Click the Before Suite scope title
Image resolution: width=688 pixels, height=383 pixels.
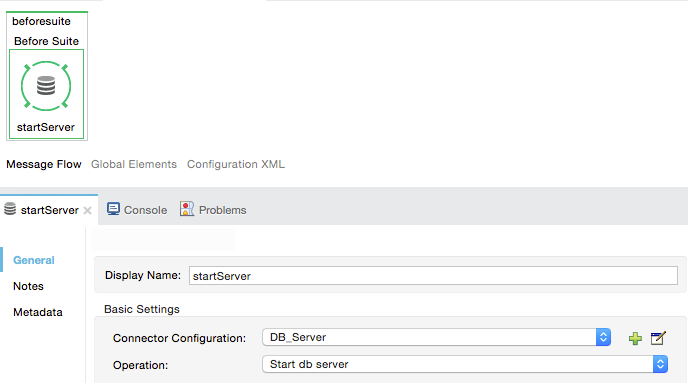(x=47, y=41)
